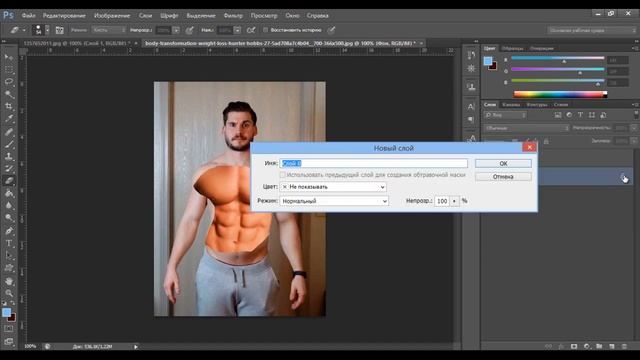
Task: Open the Файл menu
Action: [29, 16]
